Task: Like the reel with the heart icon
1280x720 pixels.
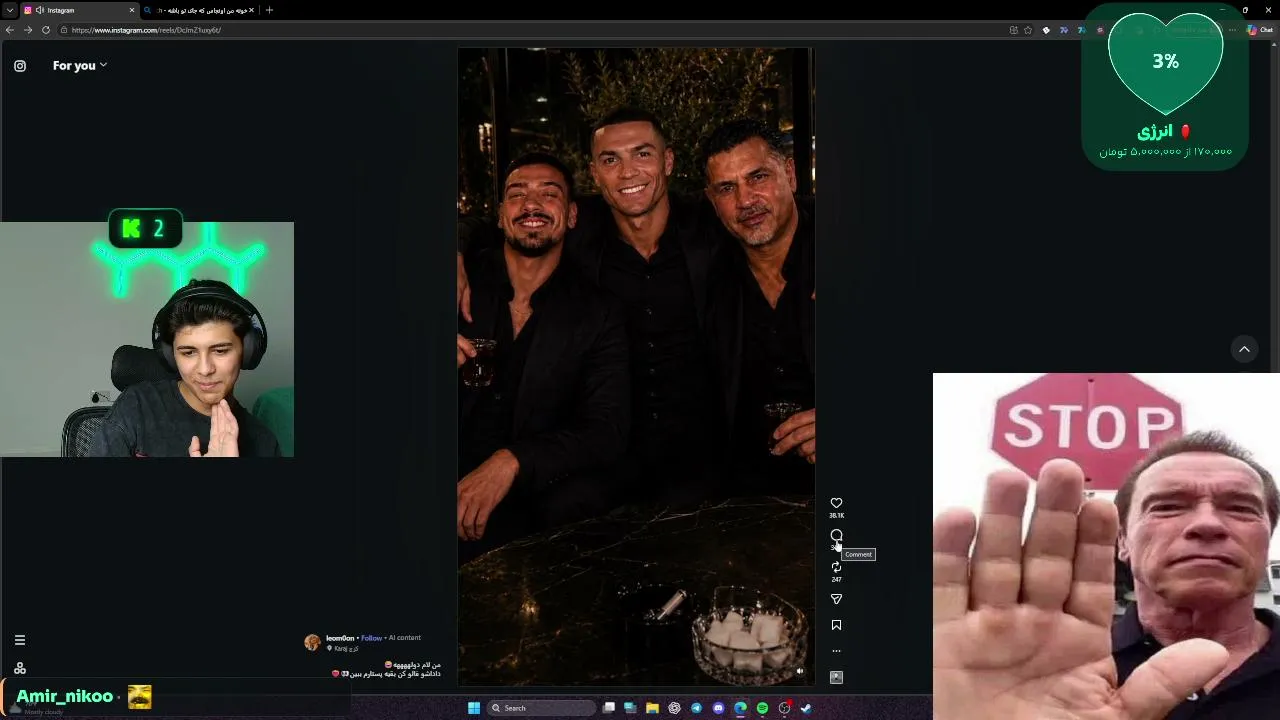Action: click(836, 503)
